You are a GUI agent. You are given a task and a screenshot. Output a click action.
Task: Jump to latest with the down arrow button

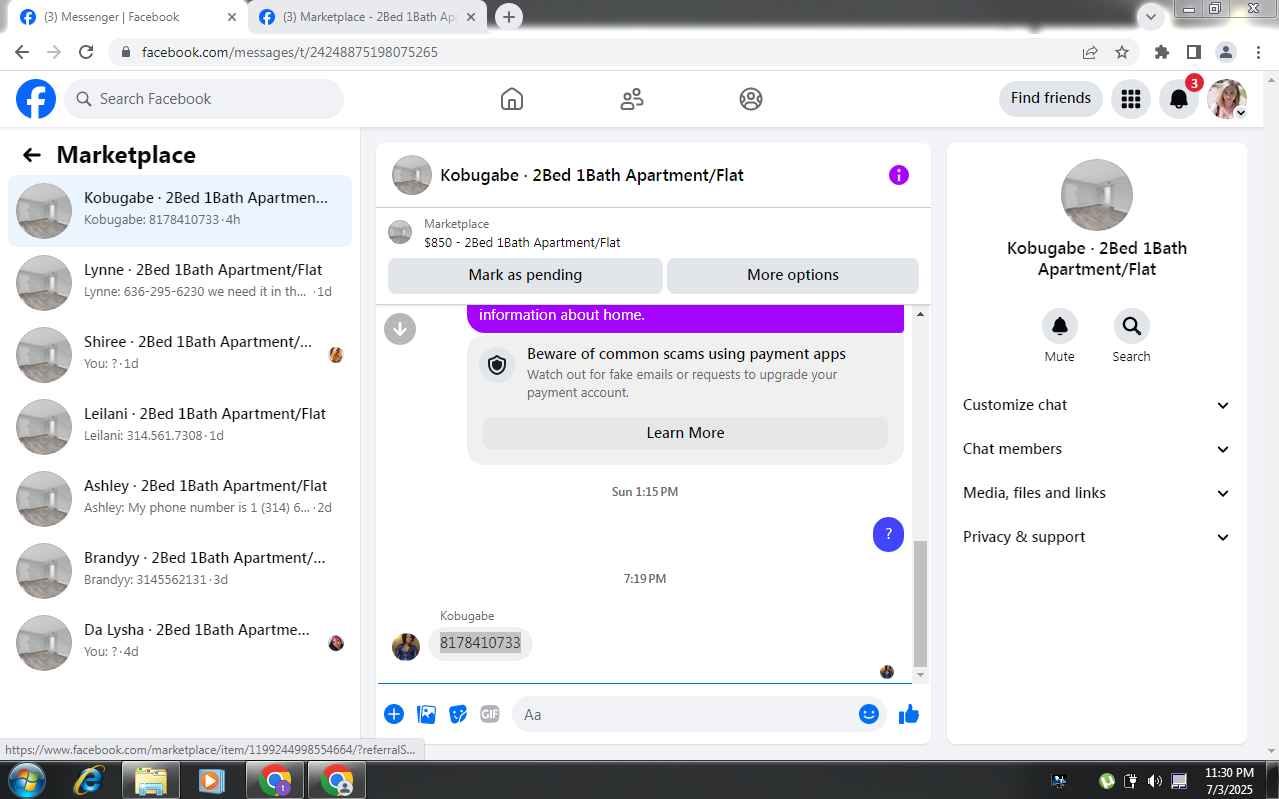click(x=400, y=328)
